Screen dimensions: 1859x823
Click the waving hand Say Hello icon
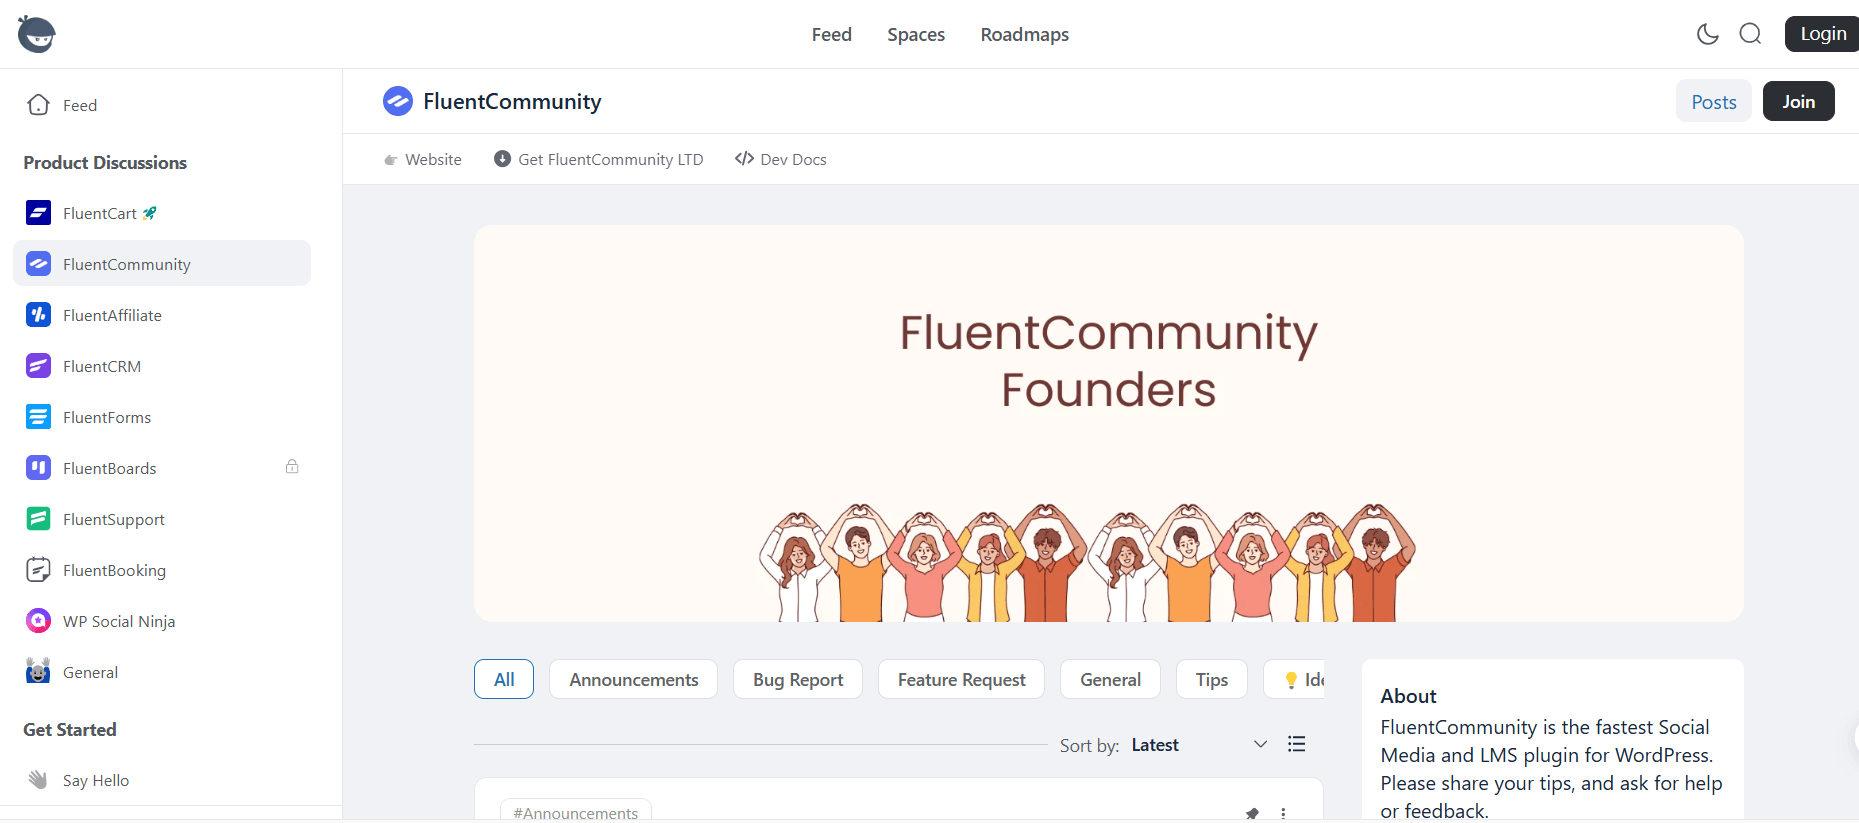(38, 779)
